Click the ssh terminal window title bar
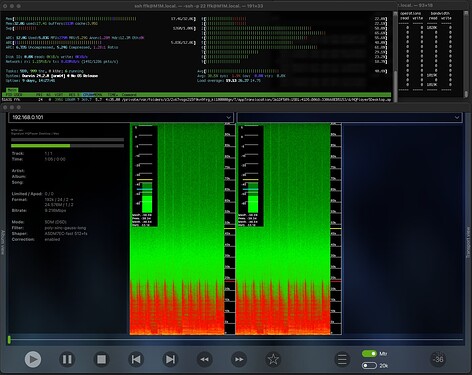472x375 pixels. (199, 6)
